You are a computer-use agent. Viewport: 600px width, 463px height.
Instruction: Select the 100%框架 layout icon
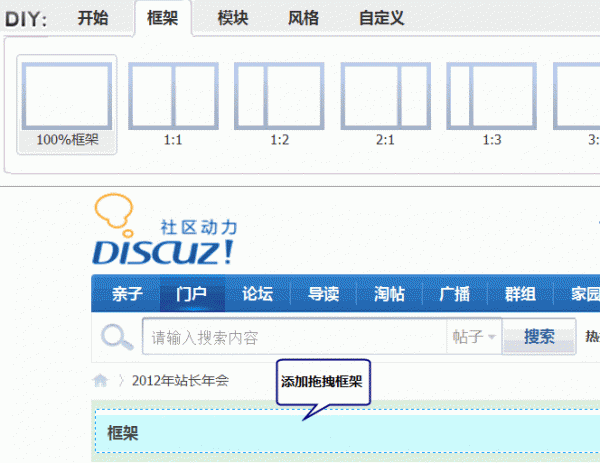click(x=67, y=96)
